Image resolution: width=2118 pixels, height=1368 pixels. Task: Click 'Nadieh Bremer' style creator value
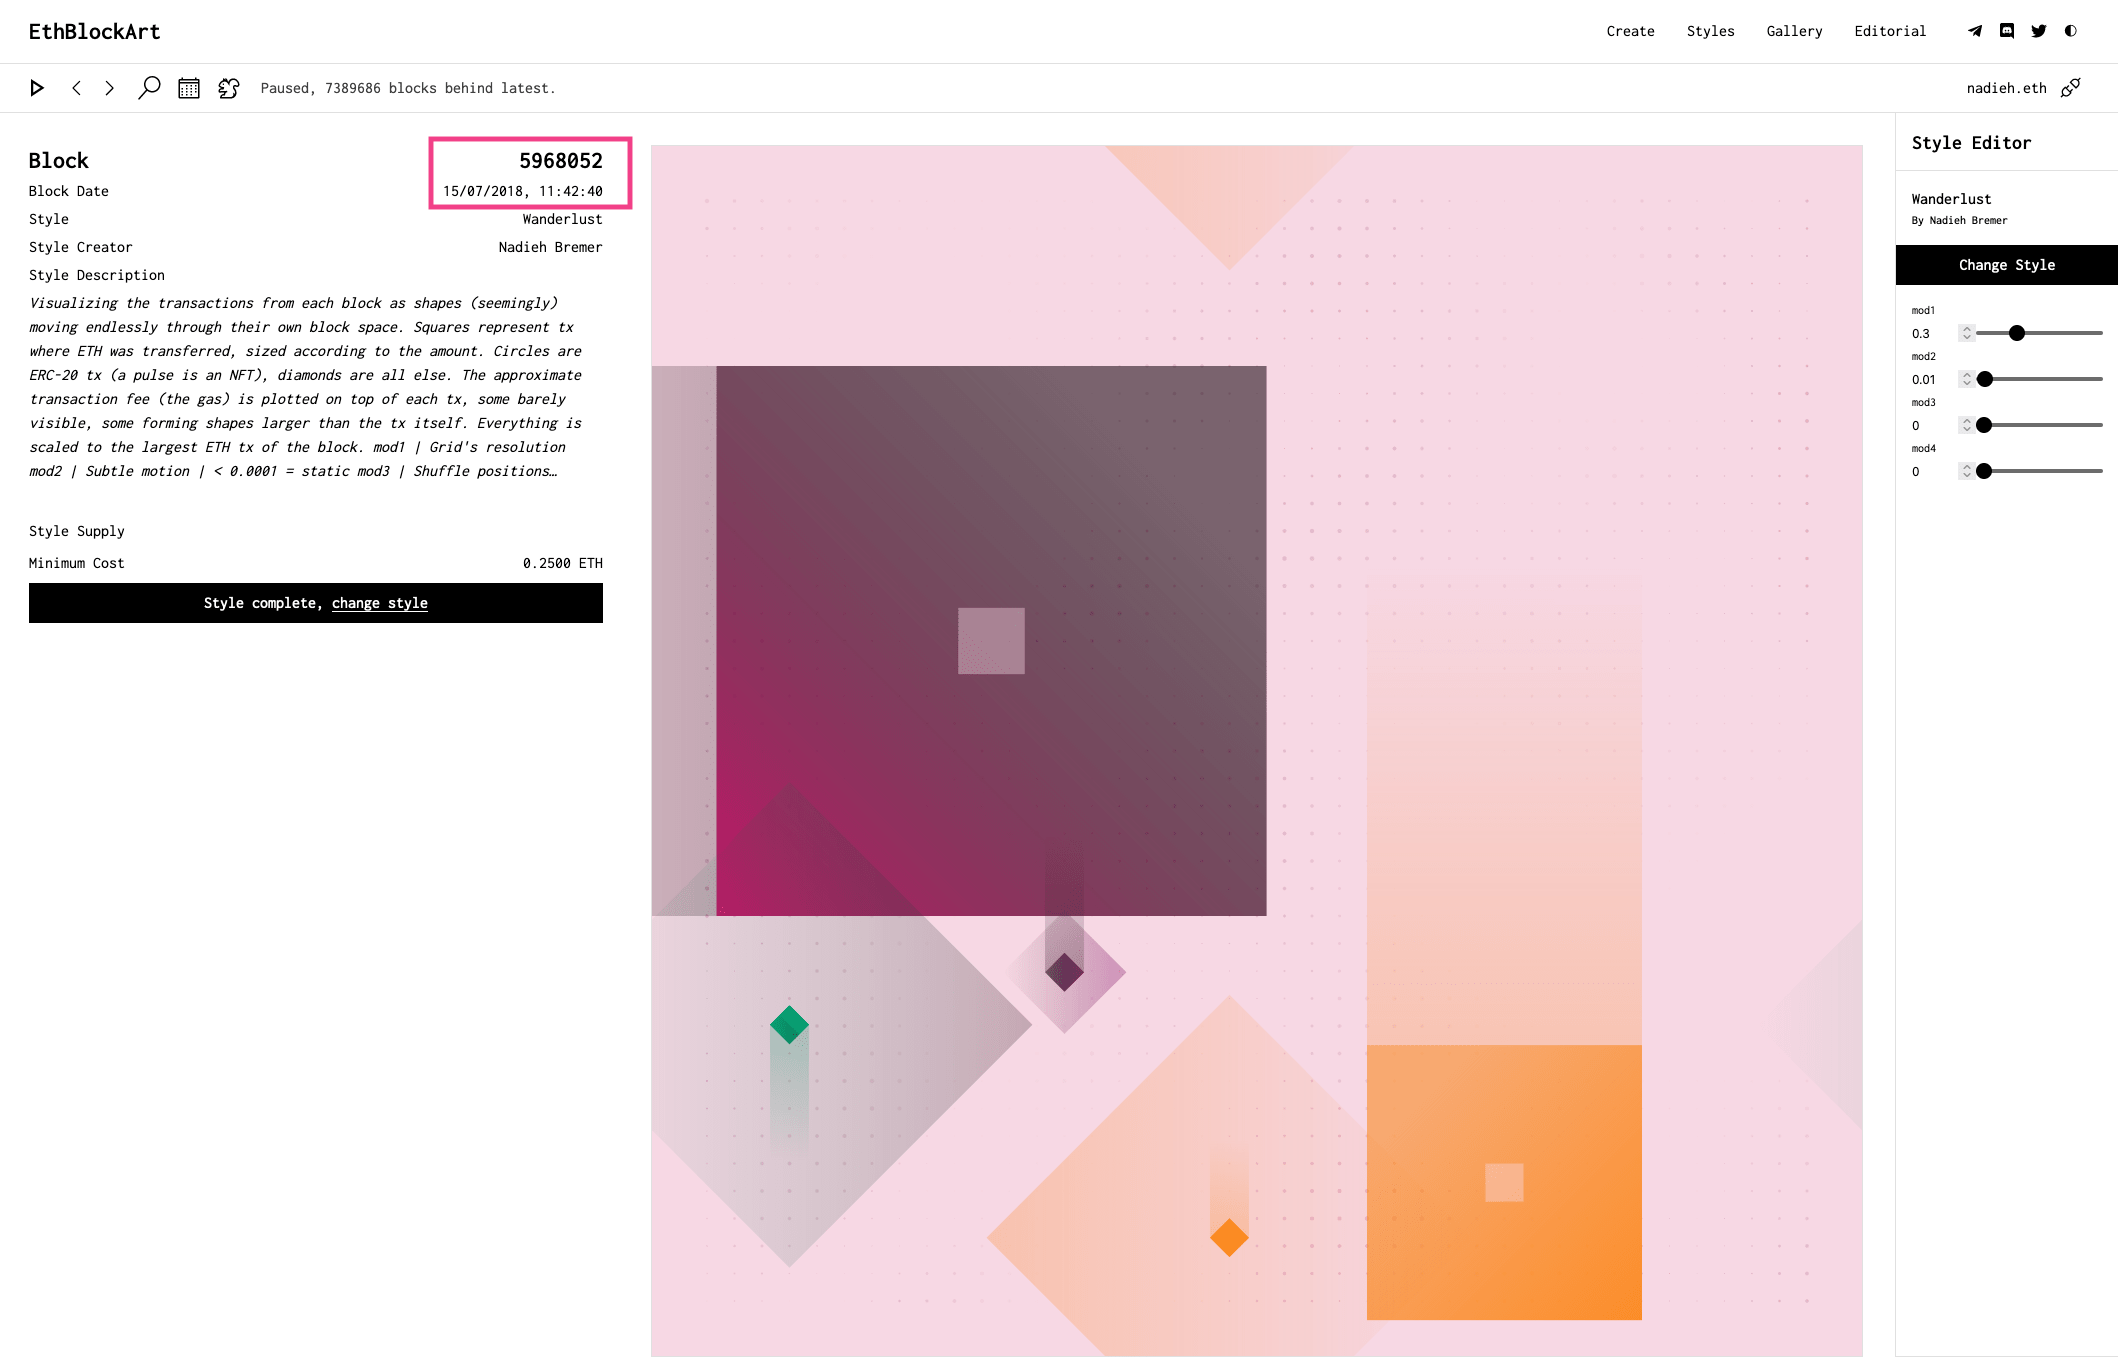550,247
